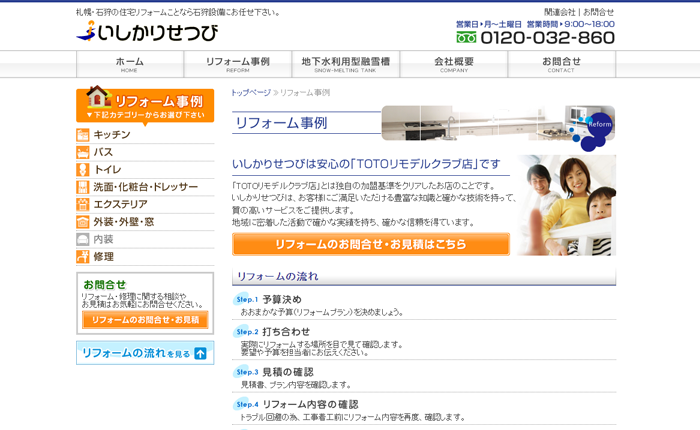The image size is (700, 430).
Task: Select エクステリア category
Action: point(121,205)
